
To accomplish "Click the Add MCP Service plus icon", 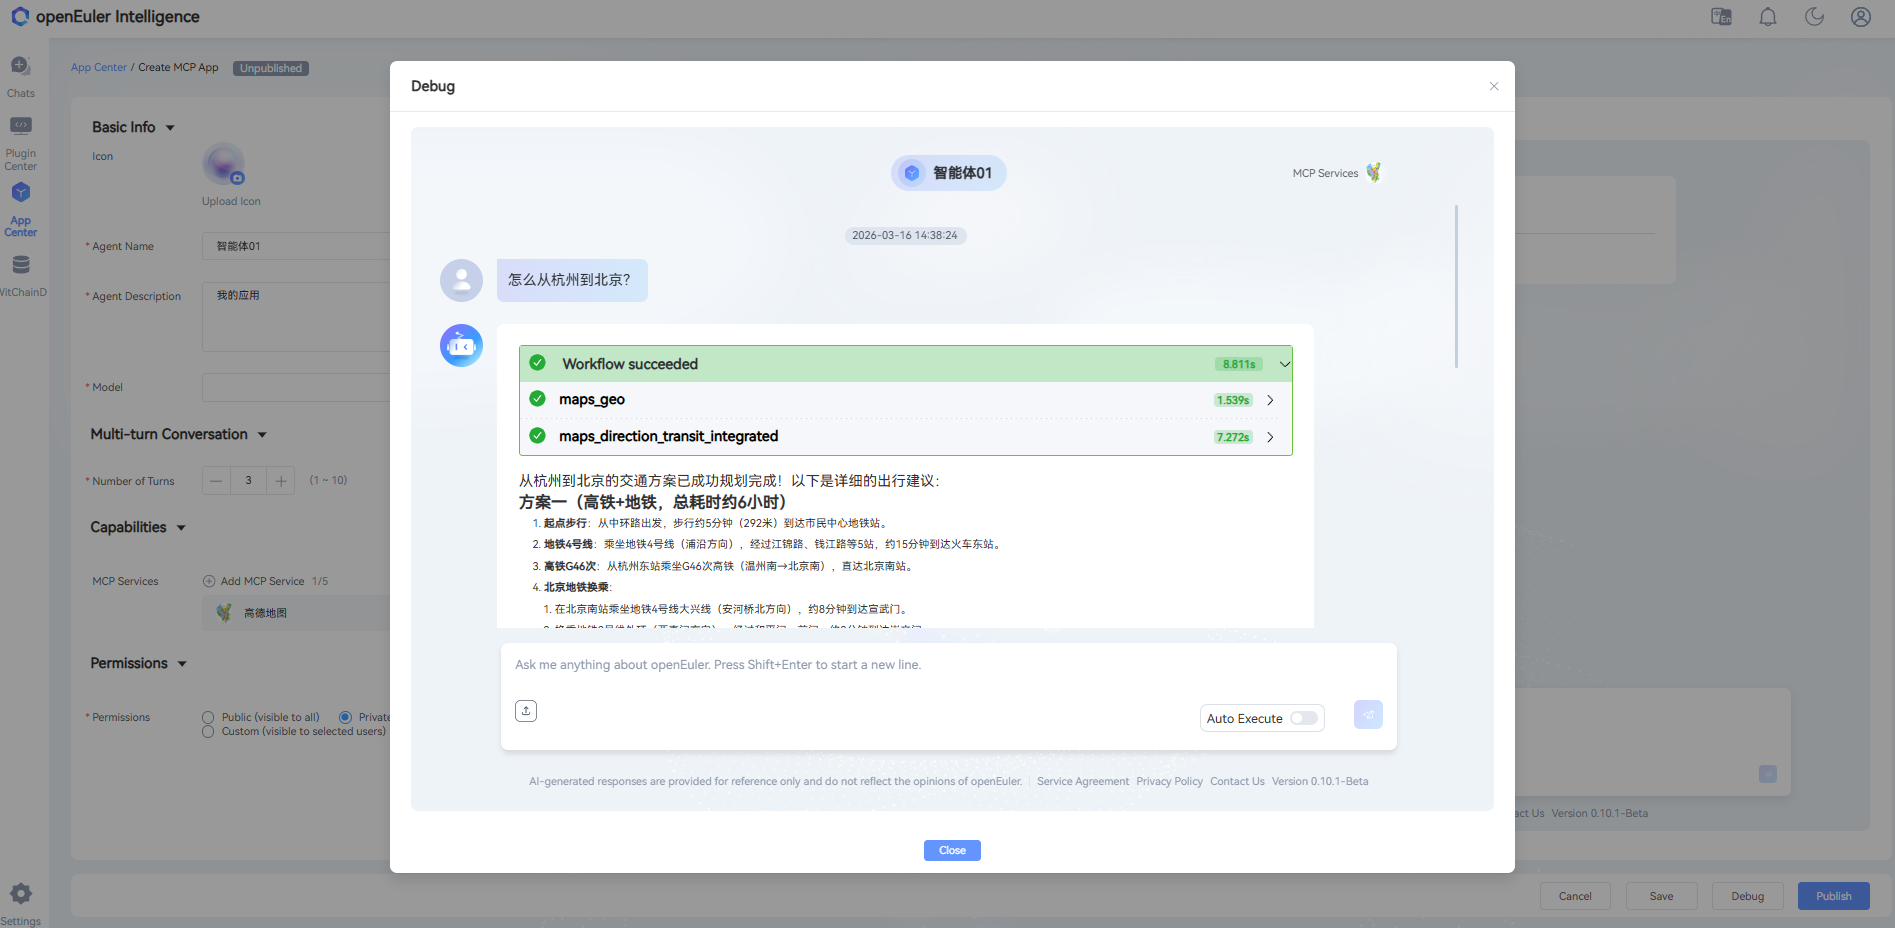I will pos(209,581).
